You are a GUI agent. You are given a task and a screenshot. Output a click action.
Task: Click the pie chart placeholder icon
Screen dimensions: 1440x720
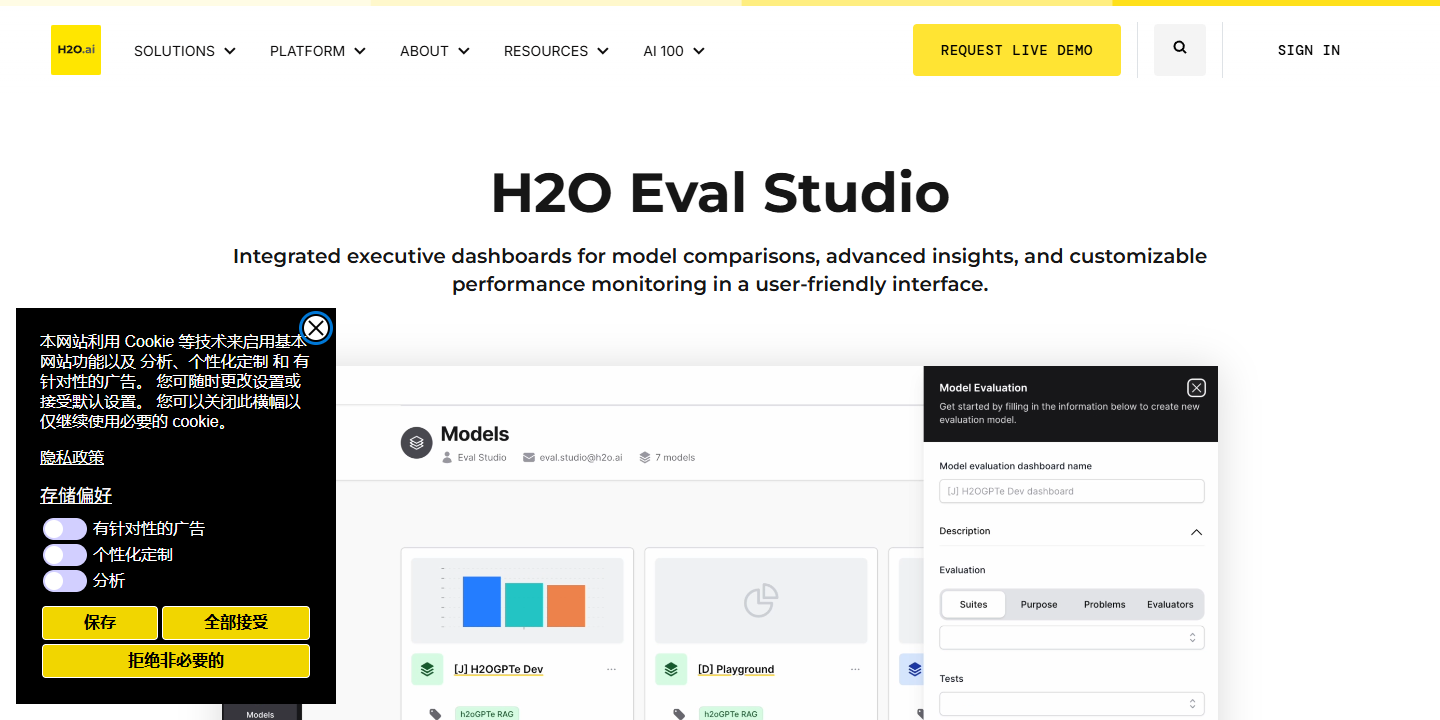click(761, 600)
